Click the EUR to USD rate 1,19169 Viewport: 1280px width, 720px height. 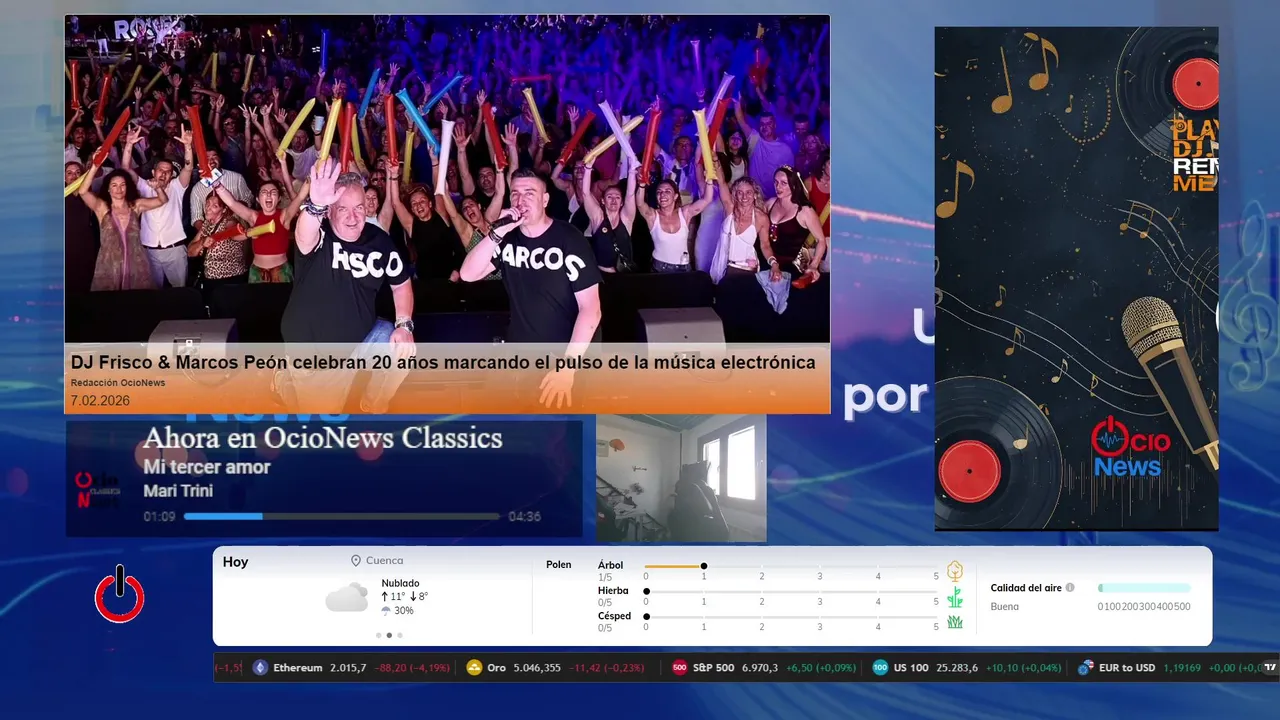click(1182, 668)
